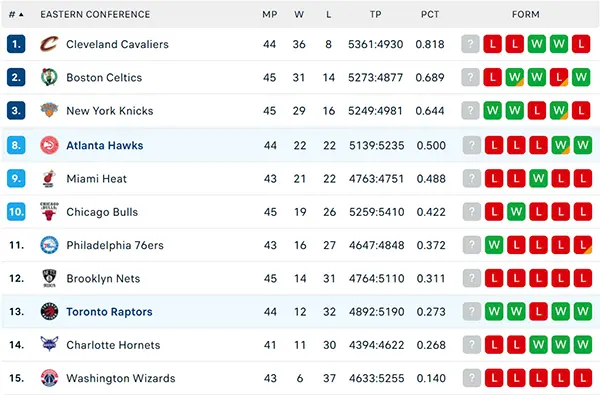Click the Atlanta Hawks rank 8 badge
600x395 pixels.
click(x=16, y=145)
